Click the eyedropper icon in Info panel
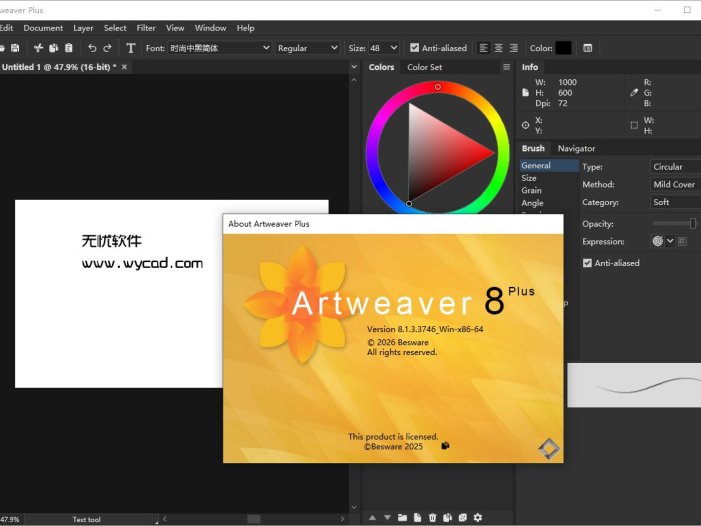This screenshot has width=701, height=526. point(634,93)
